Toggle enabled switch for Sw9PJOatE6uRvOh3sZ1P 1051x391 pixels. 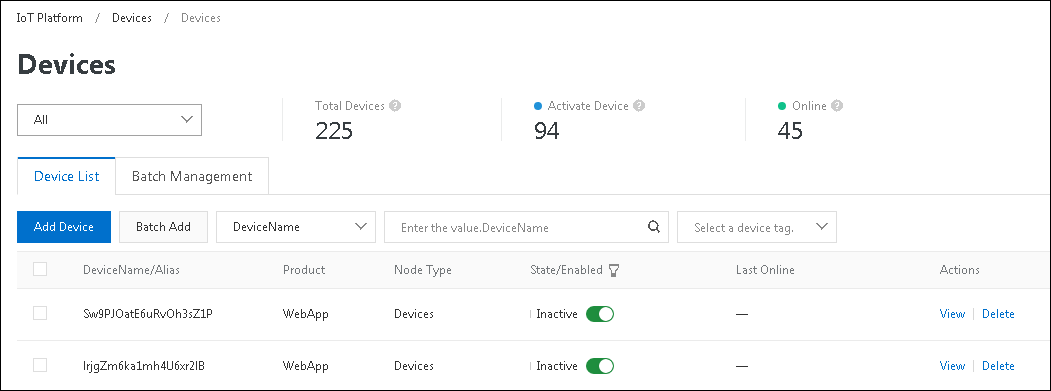(600, 314)
